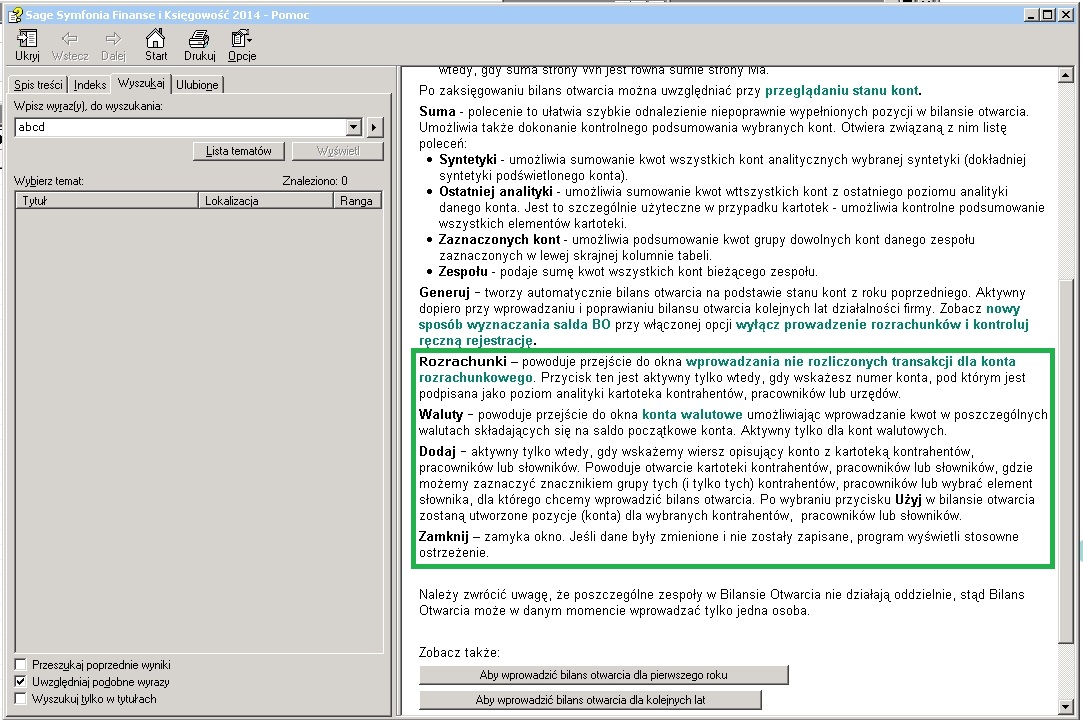The width and height of the screenshot is (1083, 720).
Task: Expand the search term dropdown arrow
Action: pos(354,127)
